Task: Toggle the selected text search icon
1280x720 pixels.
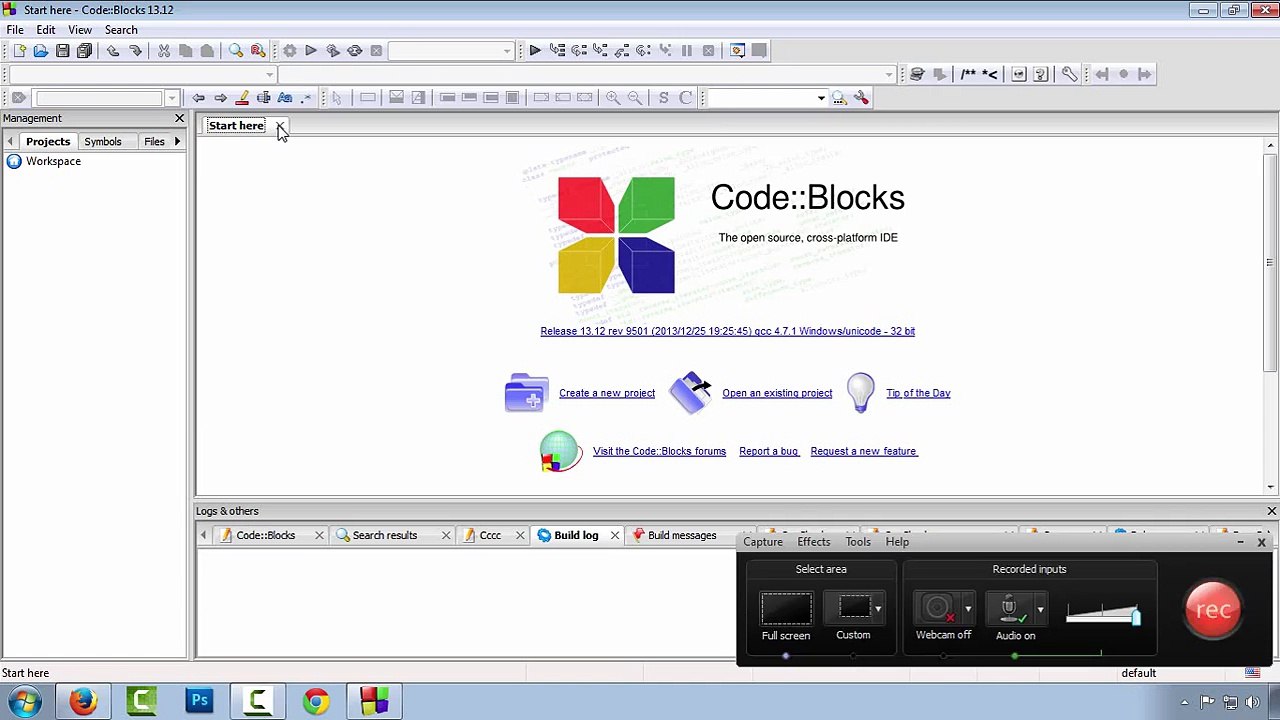Action: (x=263, y=98)
